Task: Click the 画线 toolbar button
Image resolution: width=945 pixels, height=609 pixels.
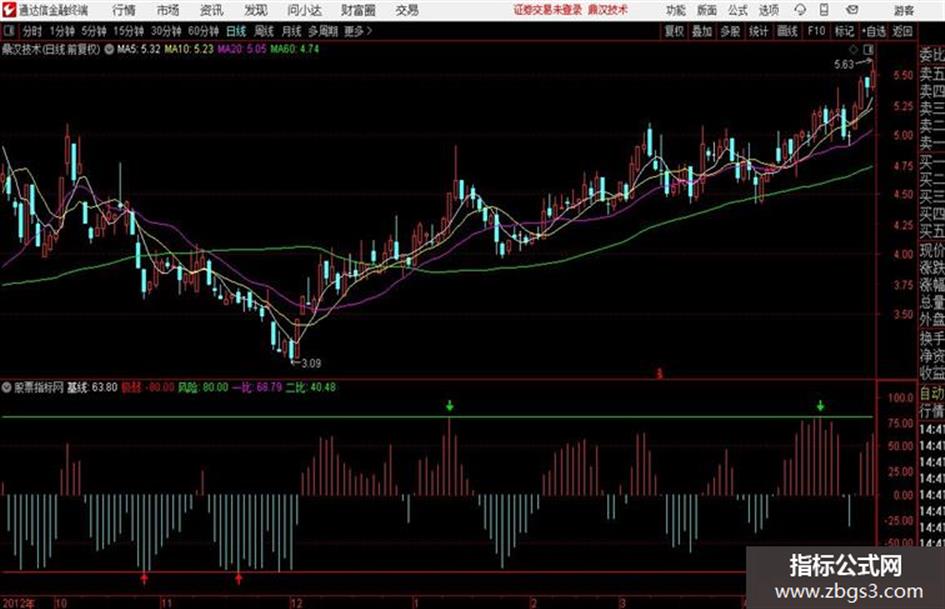Action: (x=787, y=31)
